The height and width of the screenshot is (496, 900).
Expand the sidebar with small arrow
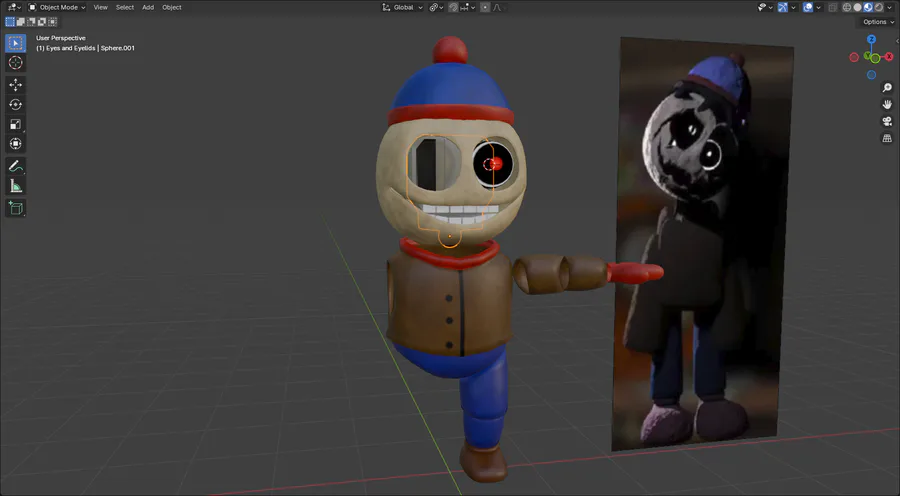pos(897,41)
